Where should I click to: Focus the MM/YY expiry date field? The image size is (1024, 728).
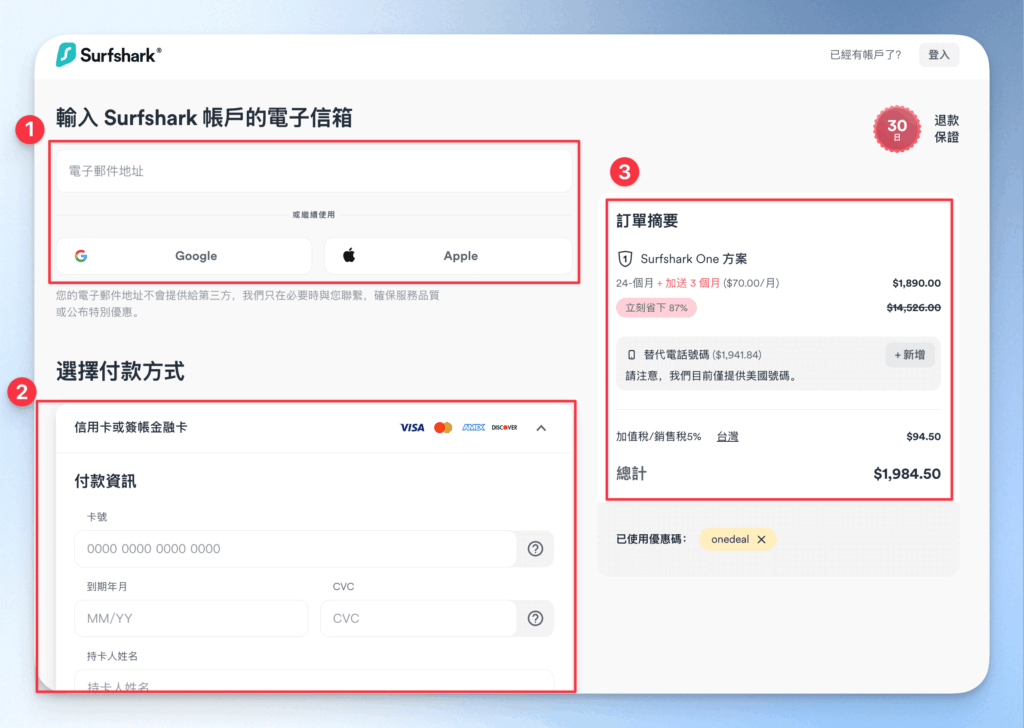click(x=191, y=618)
